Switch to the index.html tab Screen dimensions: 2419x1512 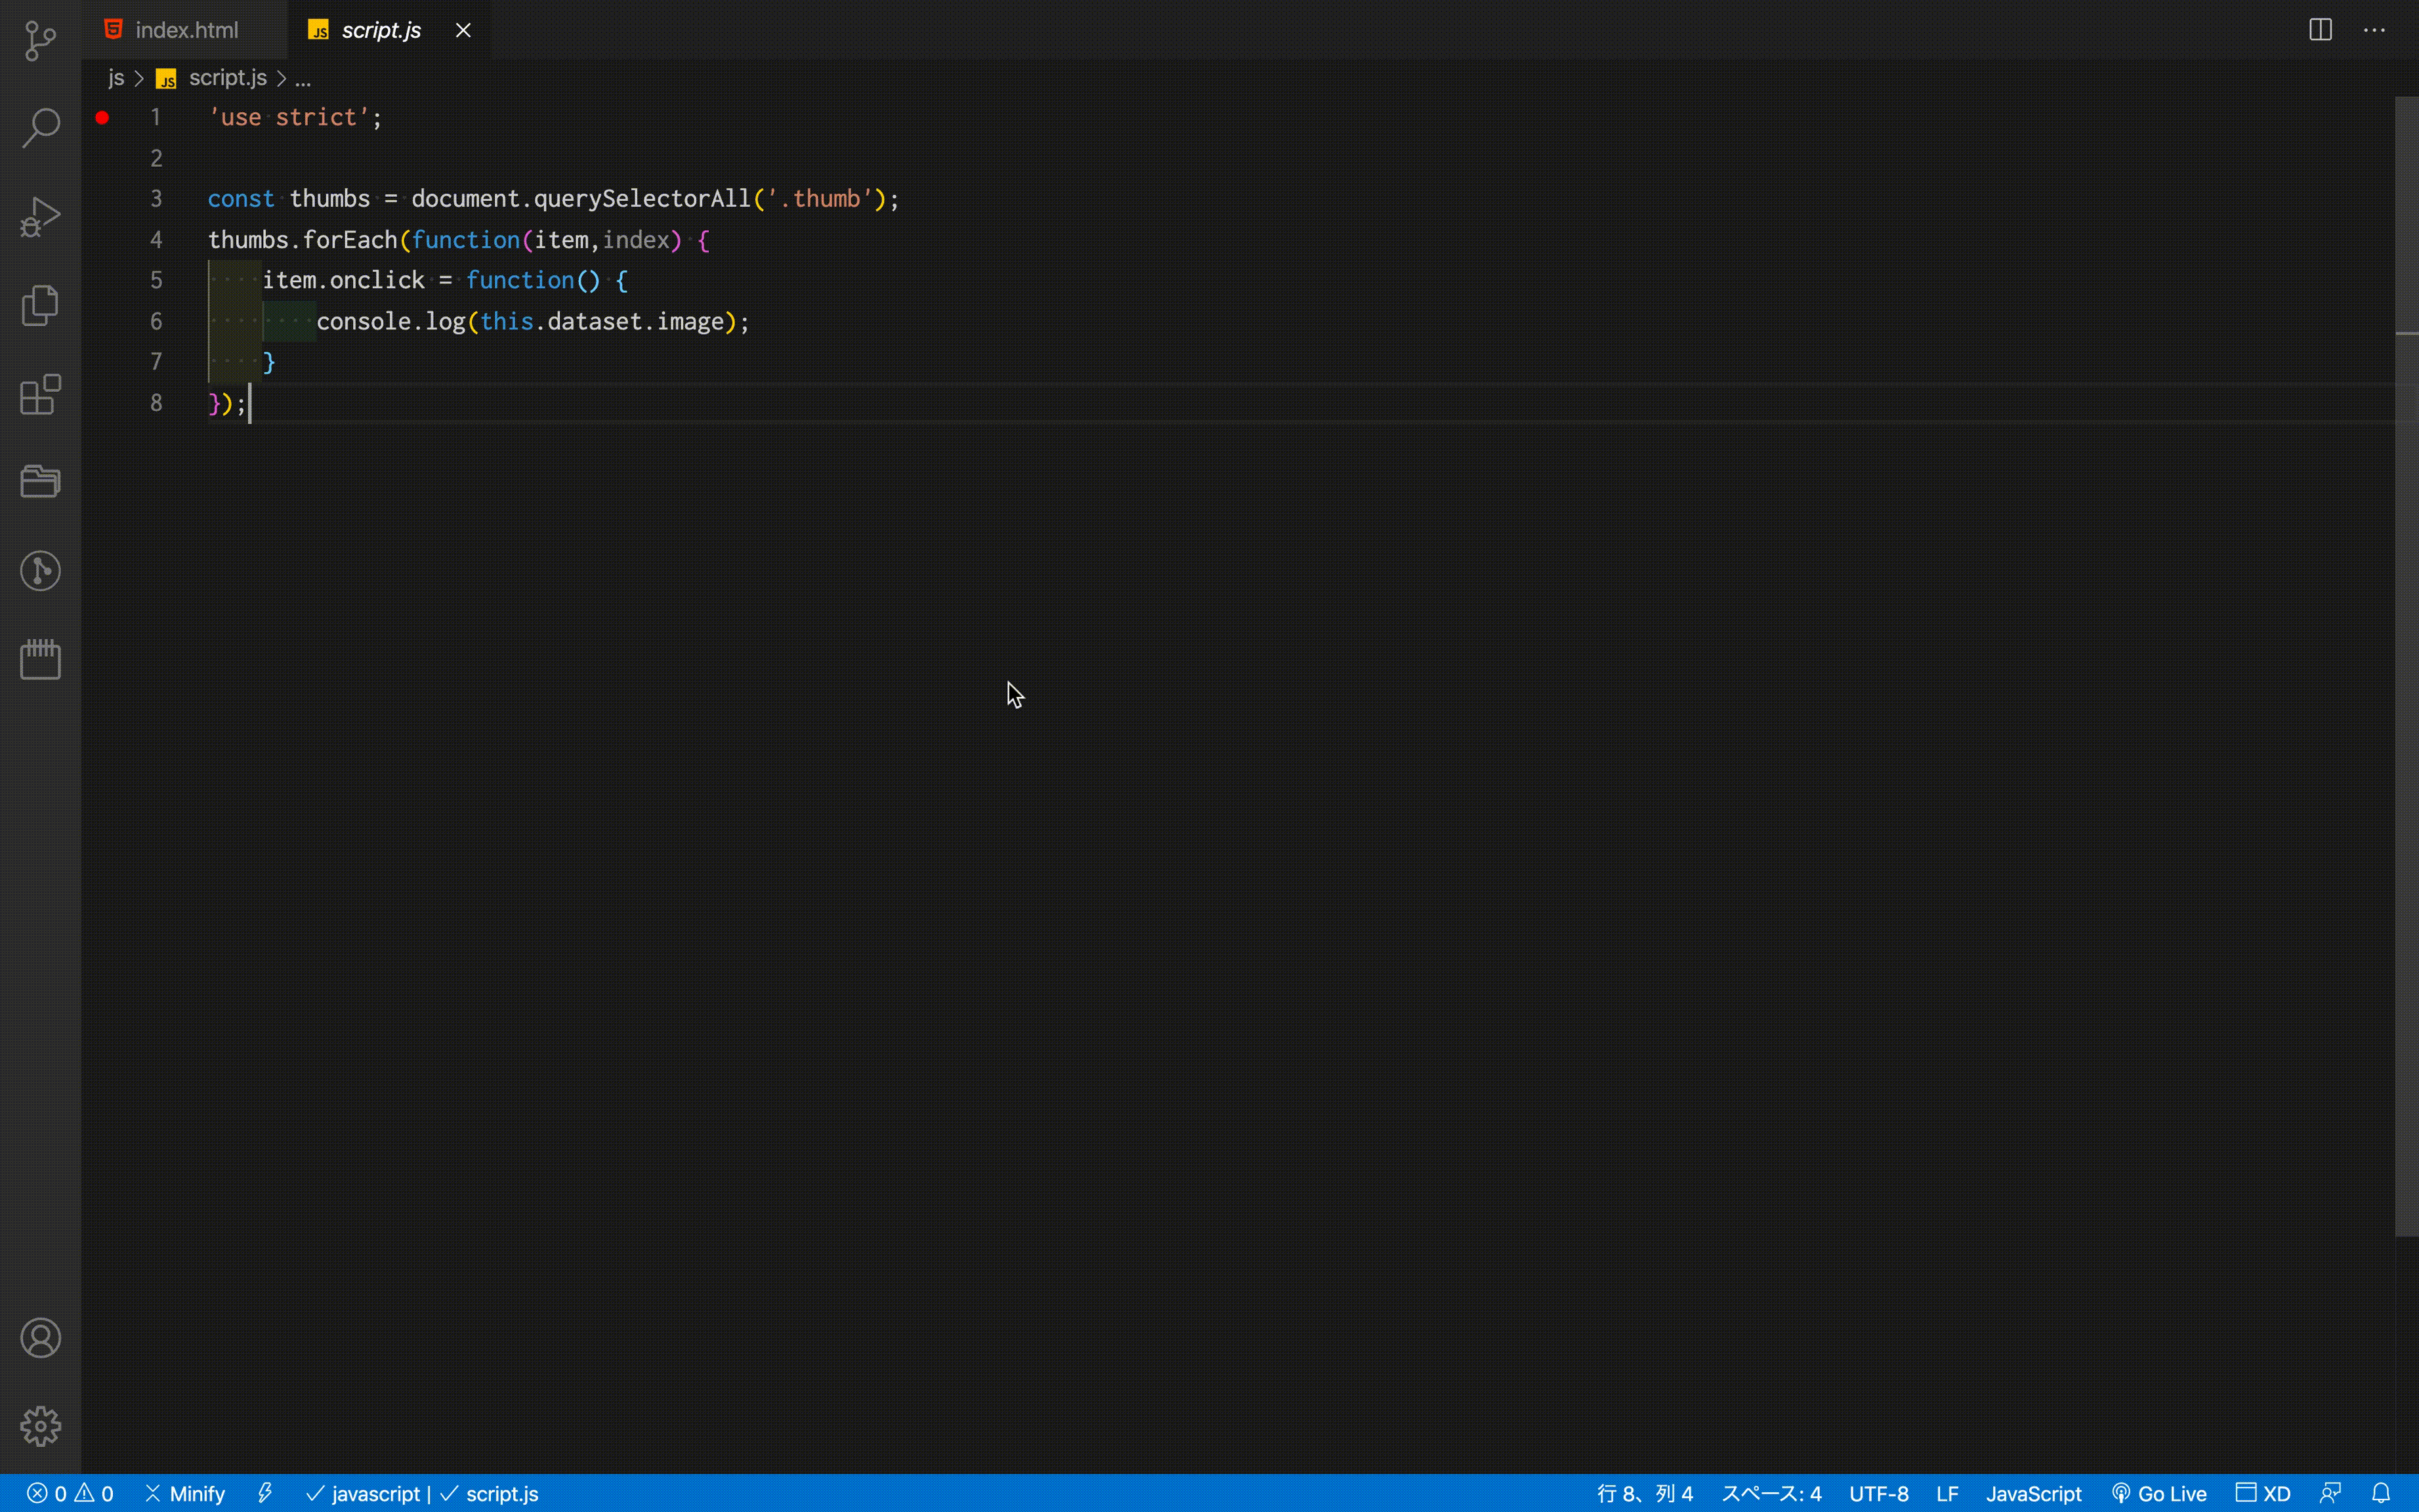pyautogui.click(x=185, y=29)
